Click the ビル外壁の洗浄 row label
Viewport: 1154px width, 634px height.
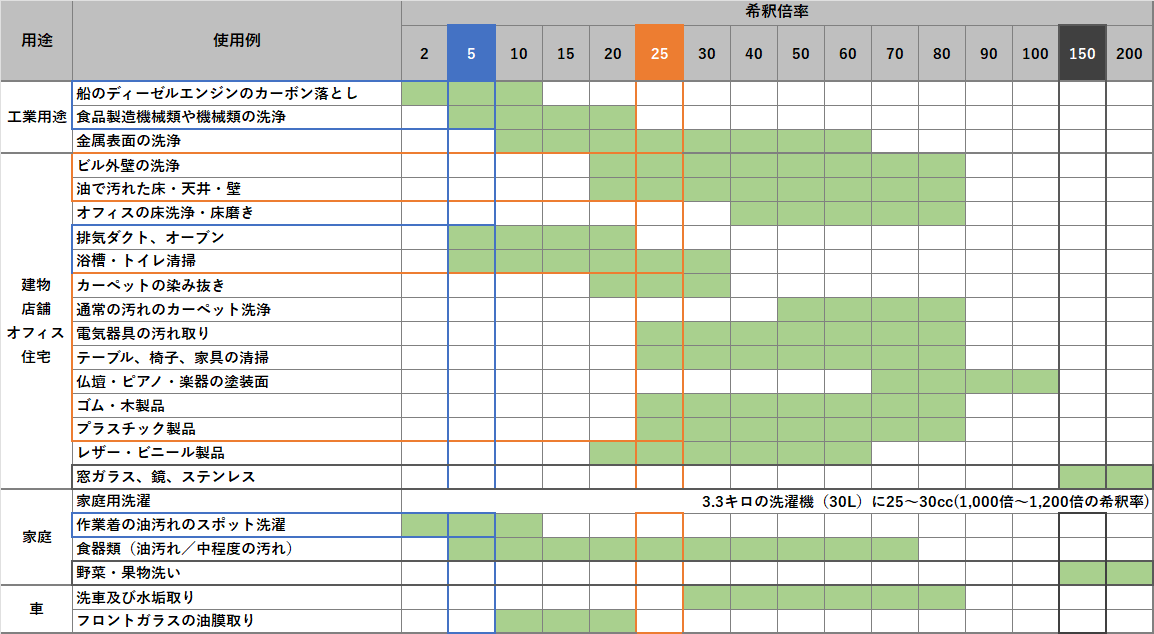(128, 165)
